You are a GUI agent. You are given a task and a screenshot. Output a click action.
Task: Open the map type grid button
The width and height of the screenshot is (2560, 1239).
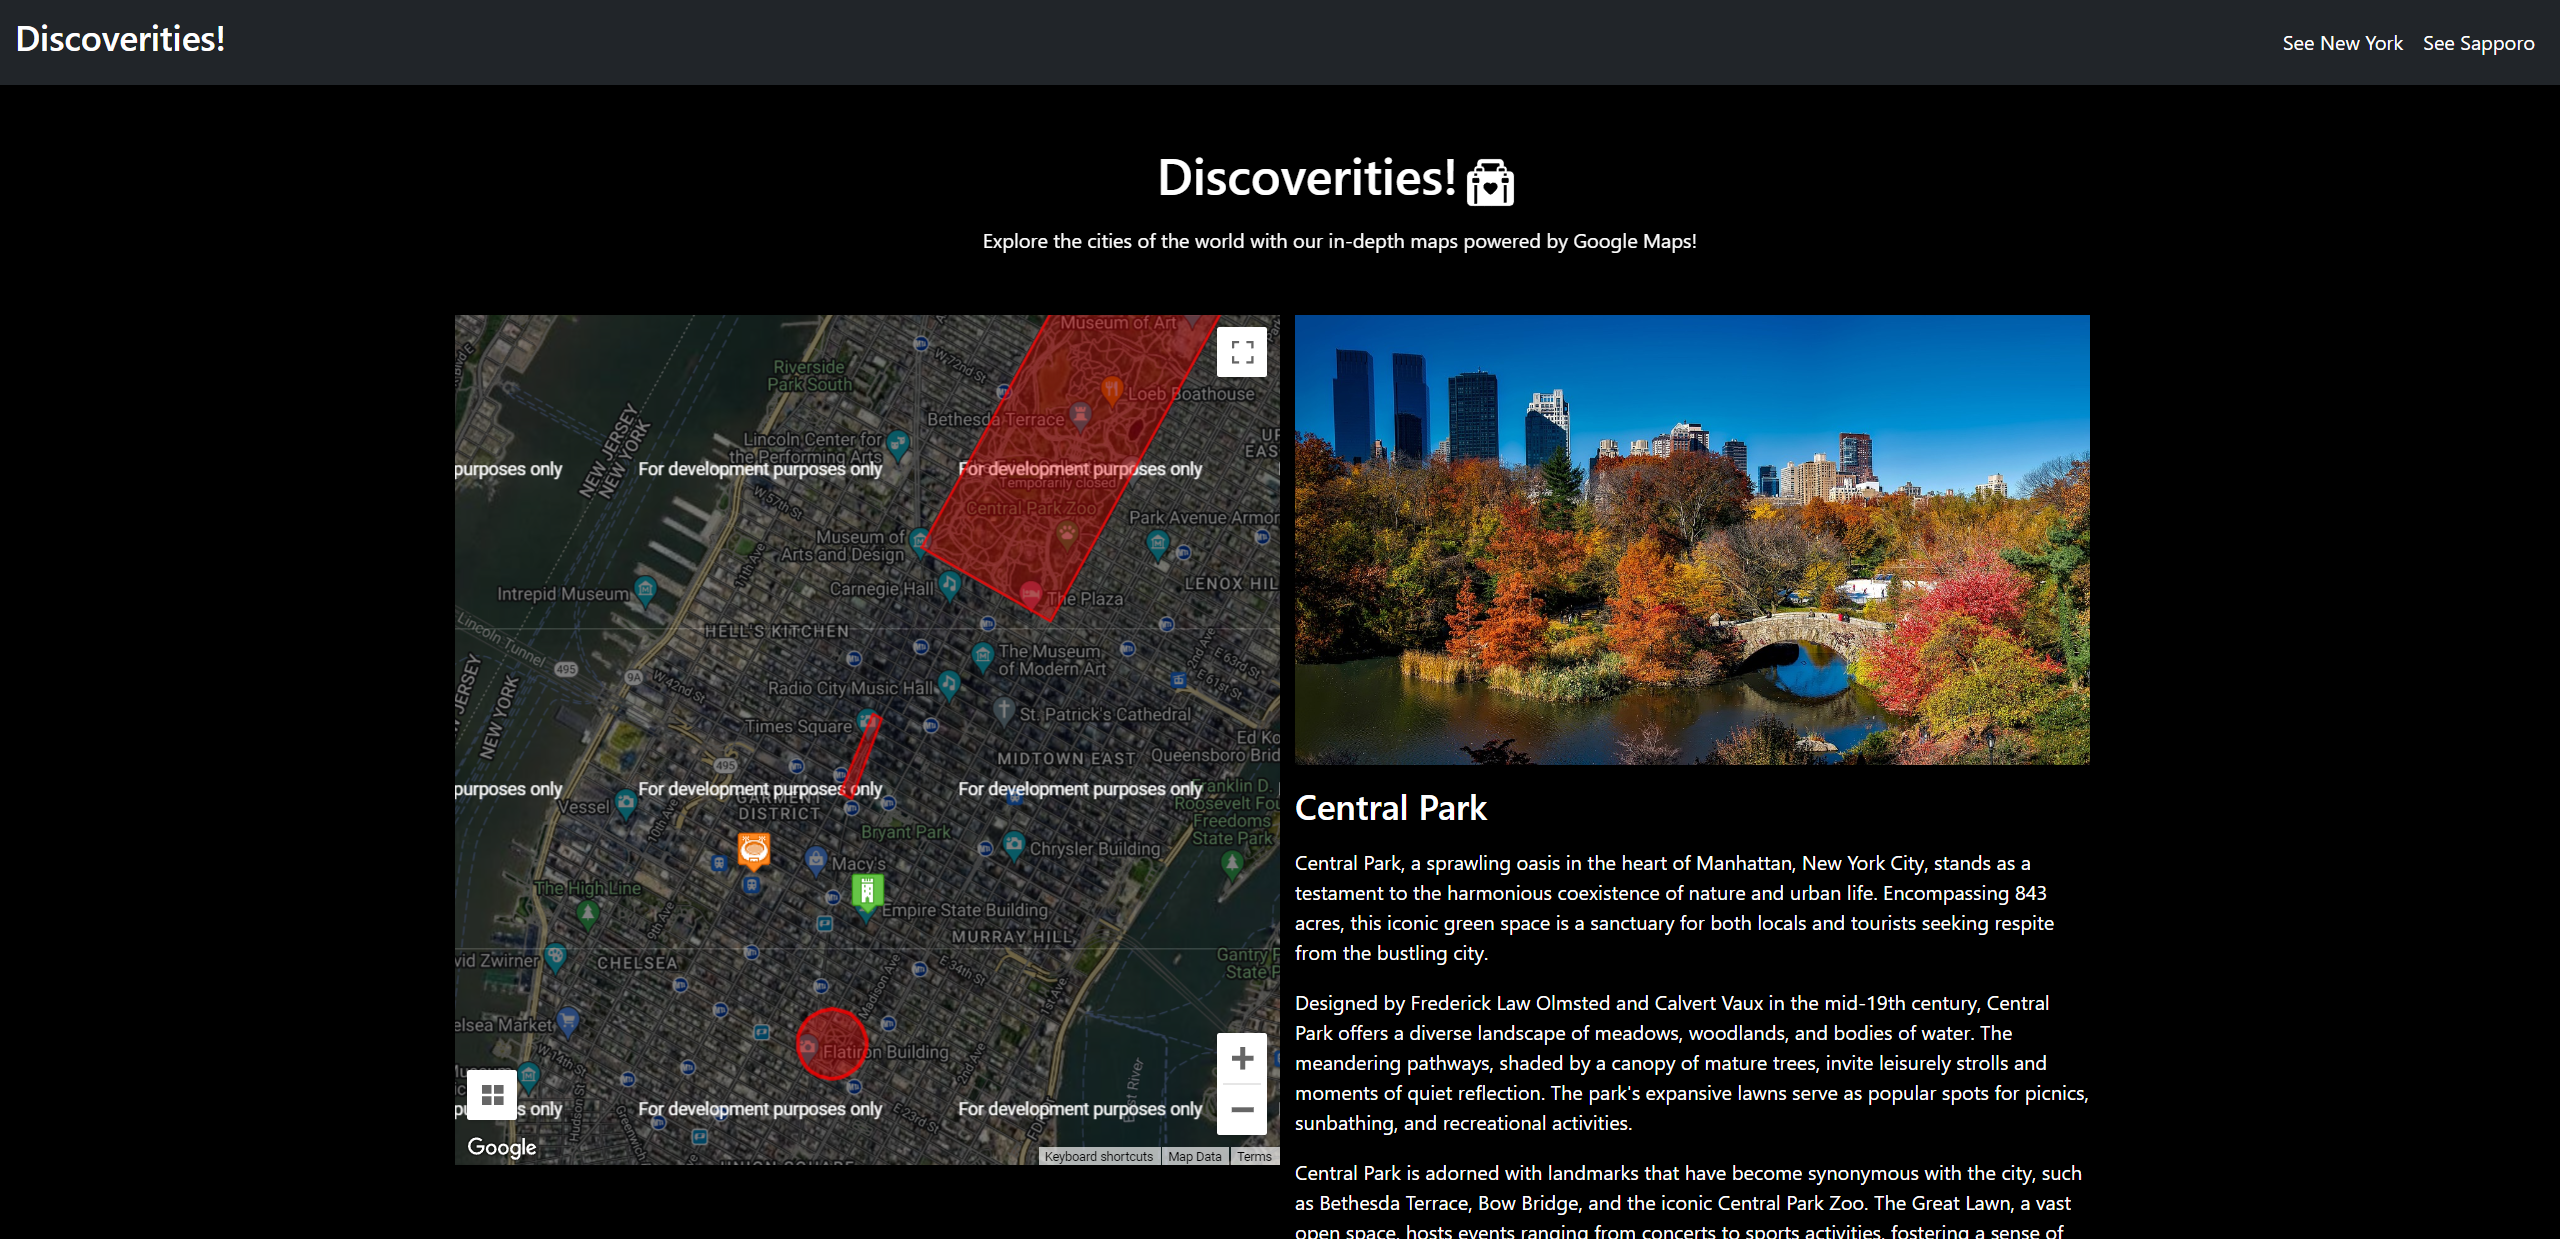coord(492,1095)
